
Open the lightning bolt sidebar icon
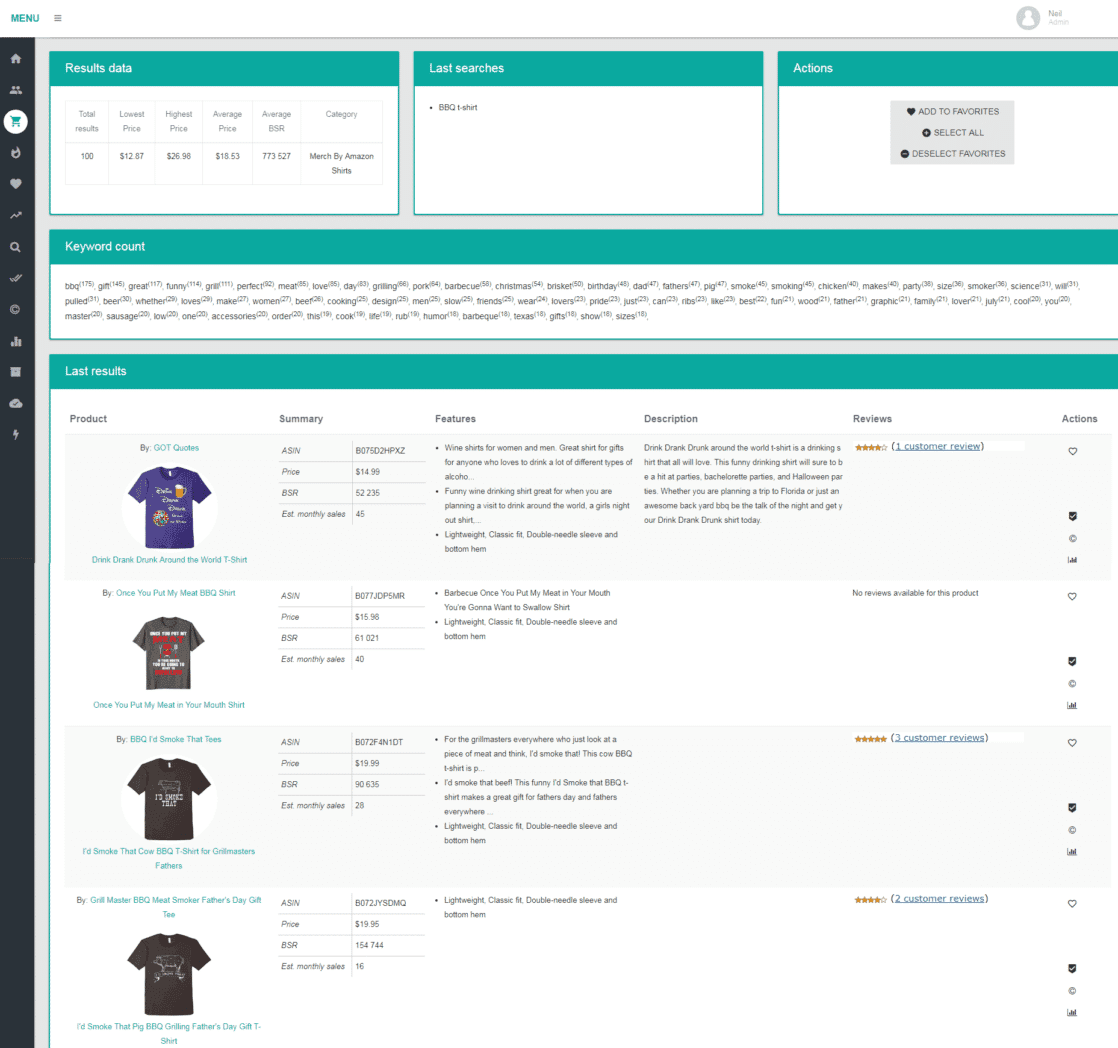coord(16,435)
